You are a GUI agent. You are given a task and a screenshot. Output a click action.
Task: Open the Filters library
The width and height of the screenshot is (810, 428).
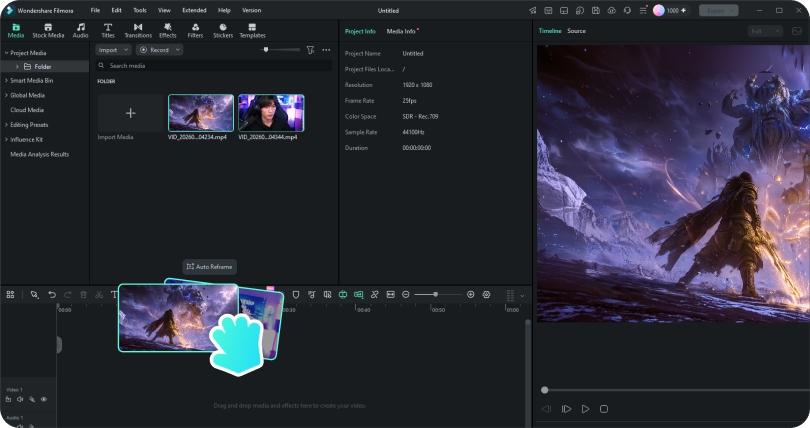click(195, 30)
